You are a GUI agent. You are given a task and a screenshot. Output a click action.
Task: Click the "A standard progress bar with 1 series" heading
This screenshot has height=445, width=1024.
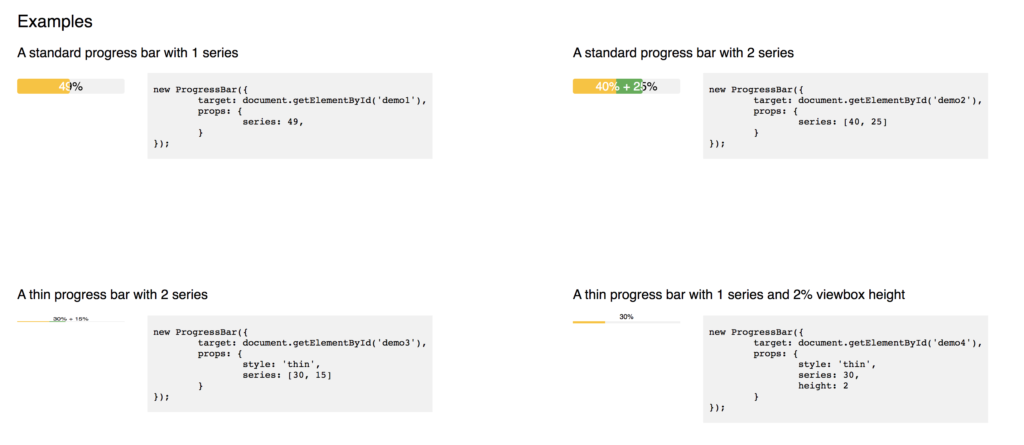tap(128, 52)
